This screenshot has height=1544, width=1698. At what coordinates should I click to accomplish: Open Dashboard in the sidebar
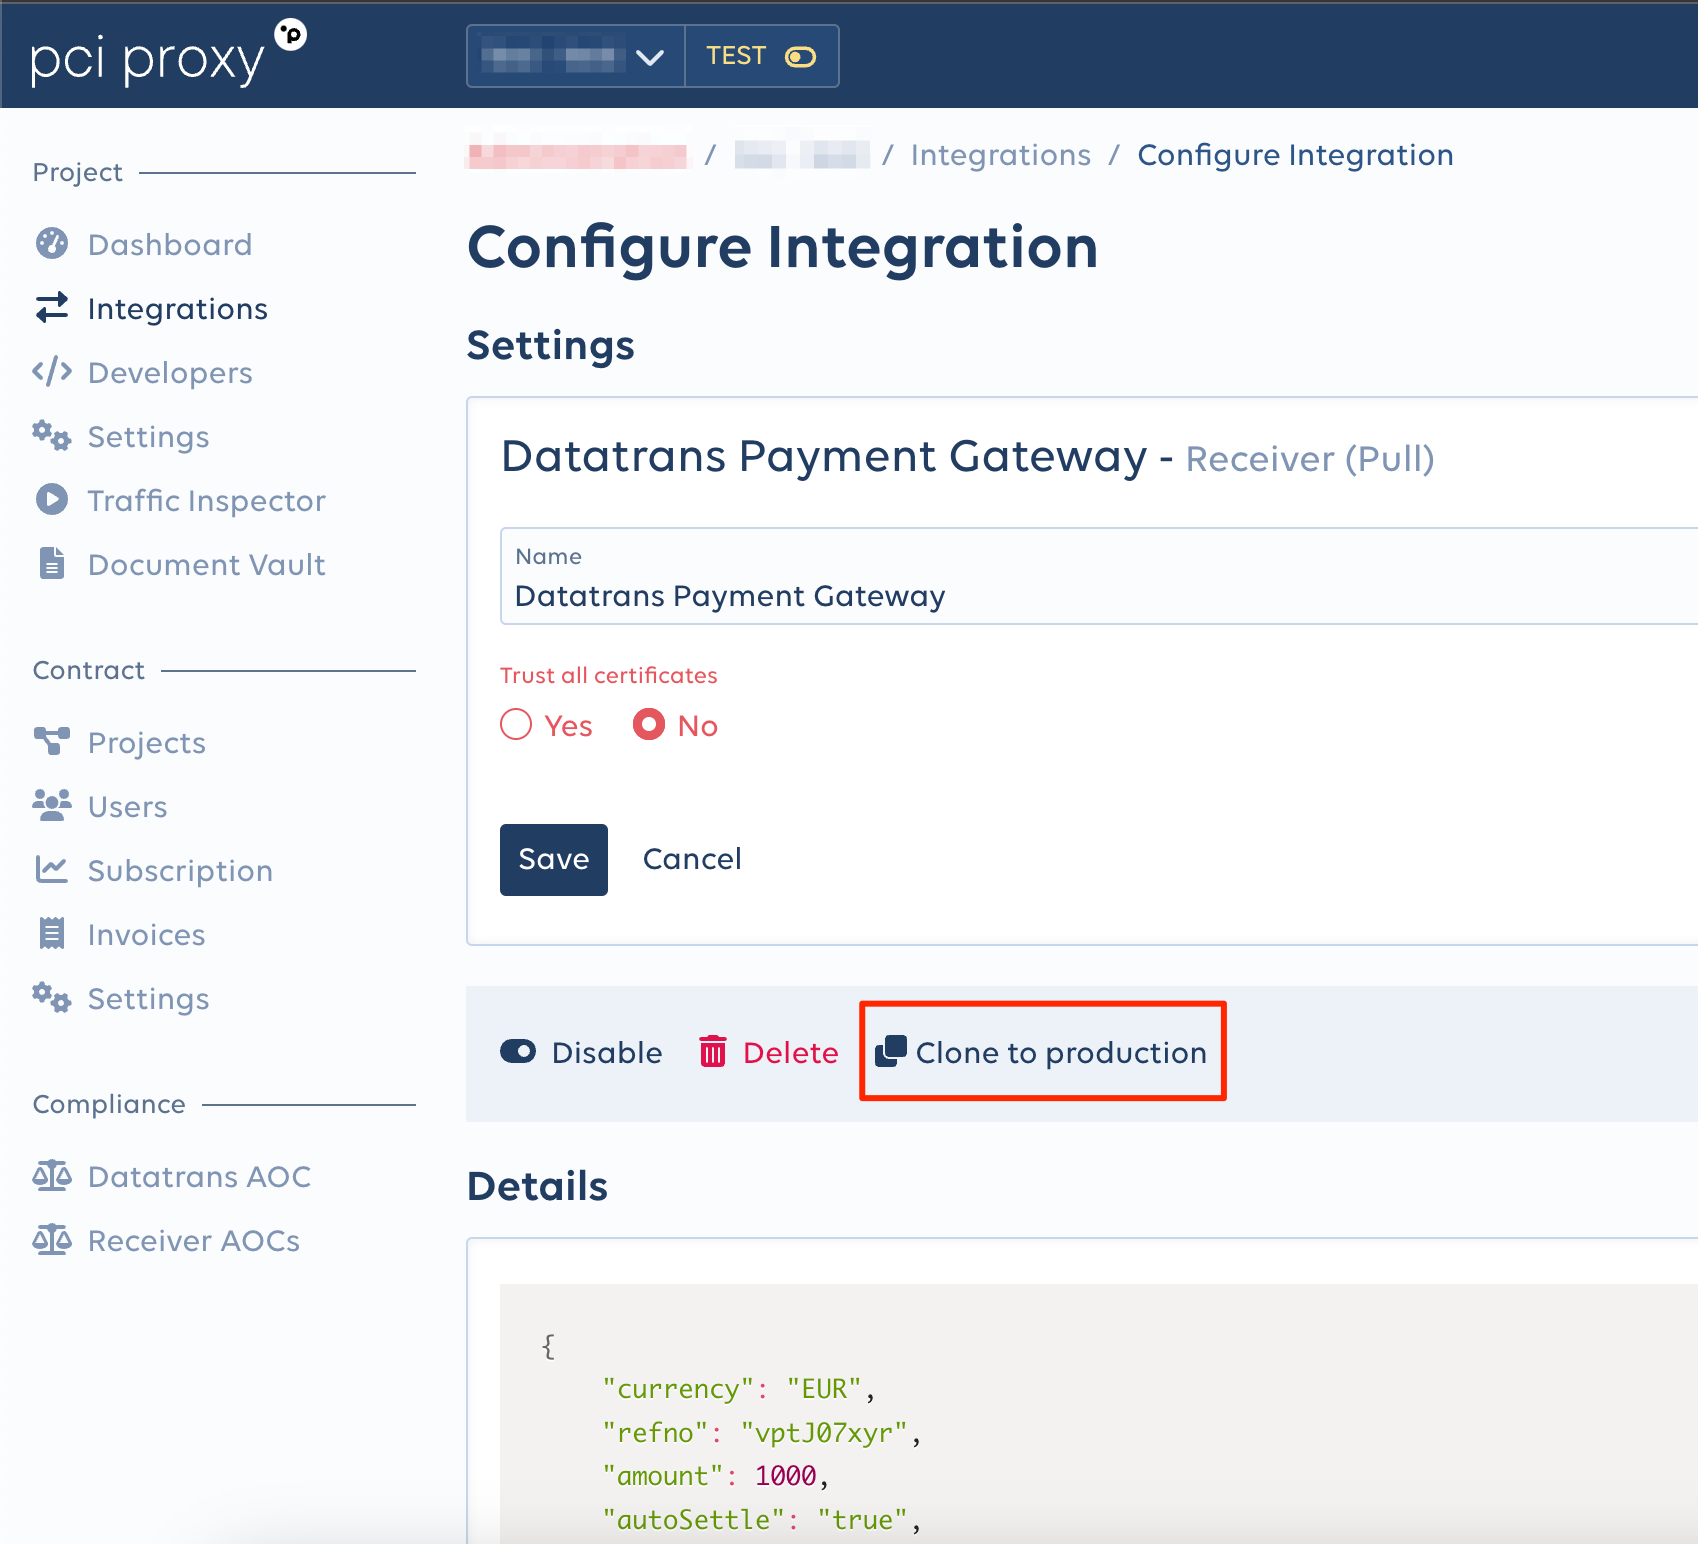click(x=170, y=244)
